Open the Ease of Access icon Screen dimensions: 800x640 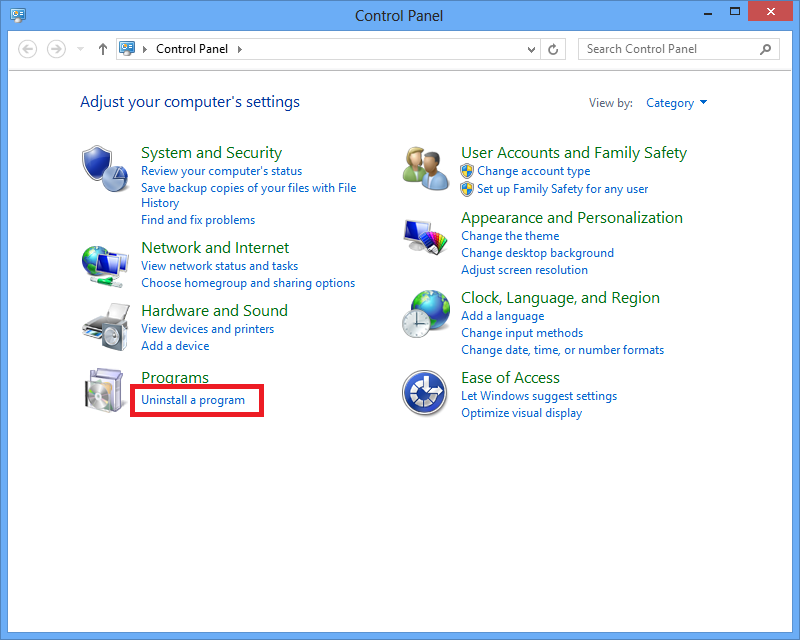424,392
